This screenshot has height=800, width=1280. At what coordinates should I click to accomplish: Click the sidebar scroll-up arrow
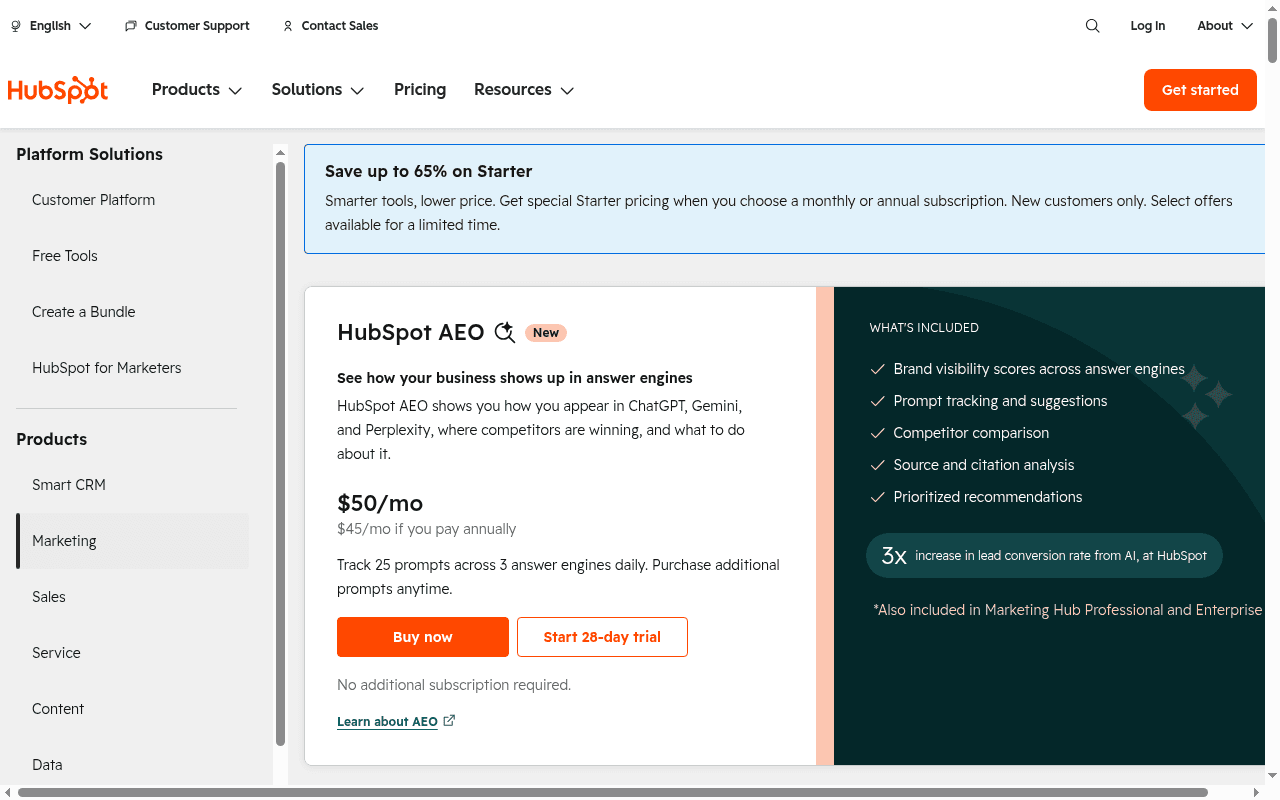pos(281,151)
